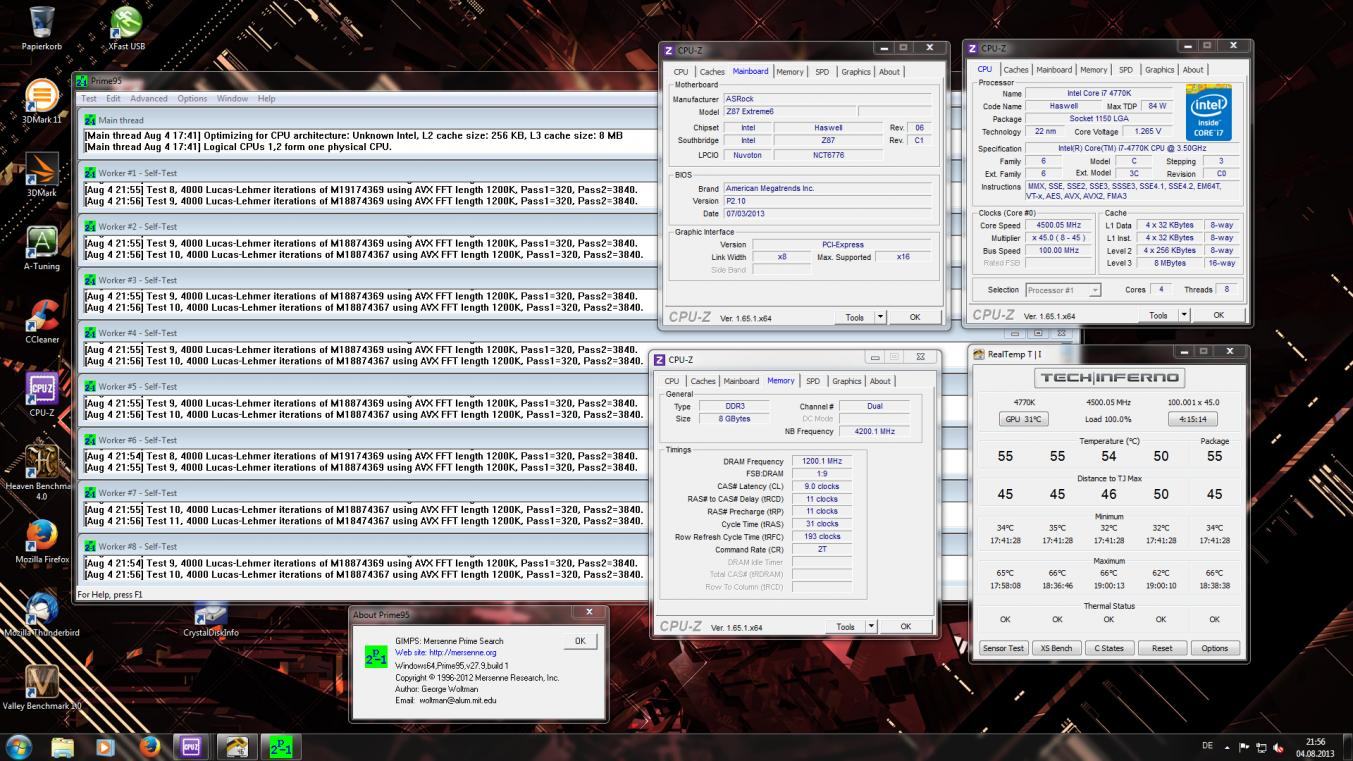The width and height of the screenshot is (1353, 761).
Task: Click the volume speaker tray icon
Action: 1279,747
